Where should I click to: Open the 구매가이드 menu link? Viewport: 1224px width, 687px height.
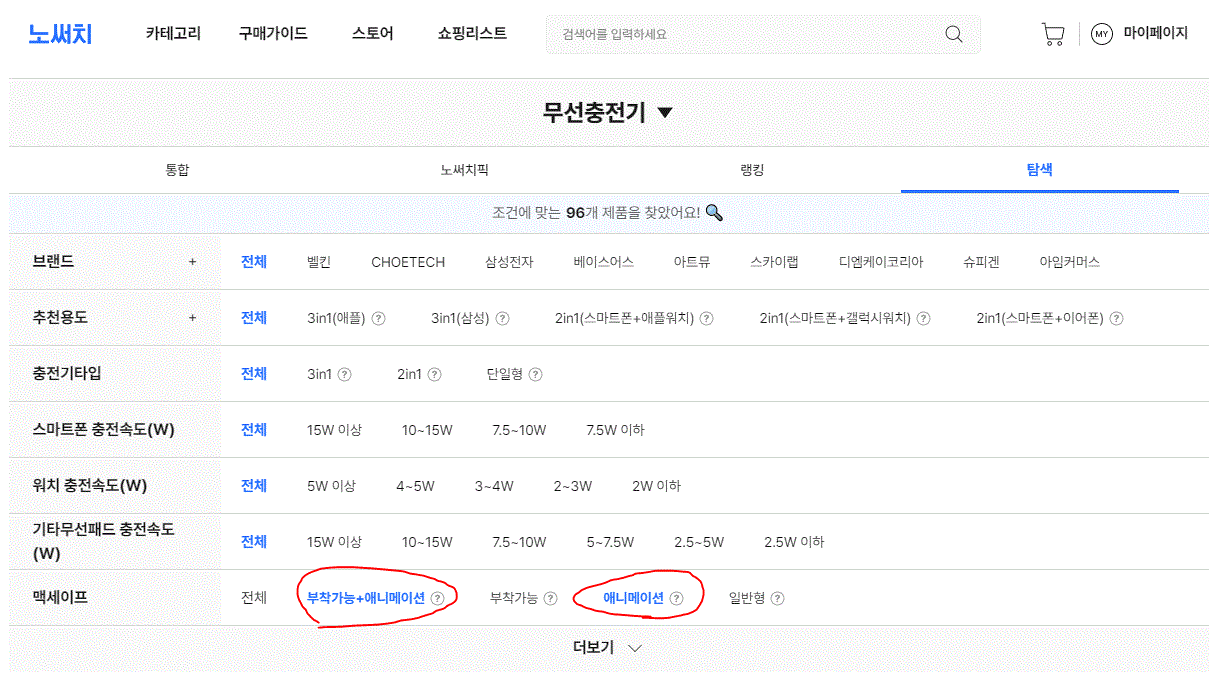[273, 33]
